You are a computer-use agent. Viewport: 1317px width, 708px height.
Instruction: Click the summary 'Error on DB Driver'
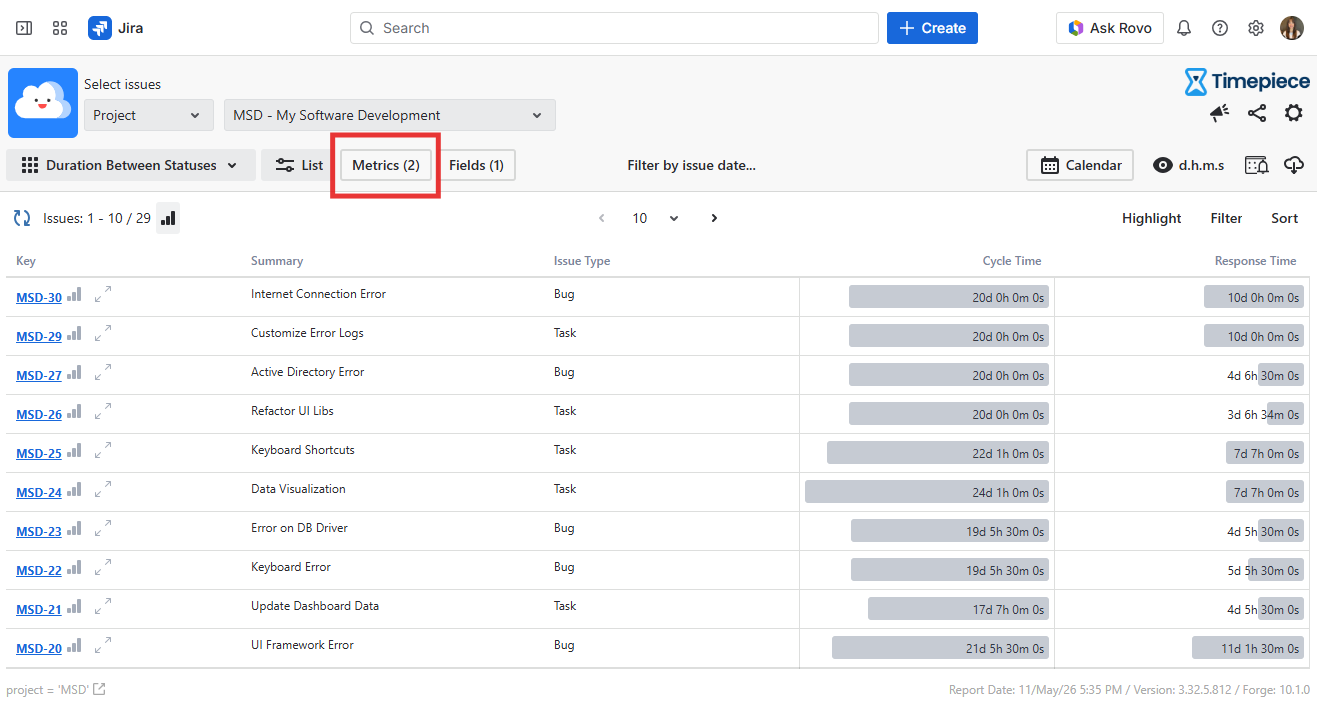[299, 528]
